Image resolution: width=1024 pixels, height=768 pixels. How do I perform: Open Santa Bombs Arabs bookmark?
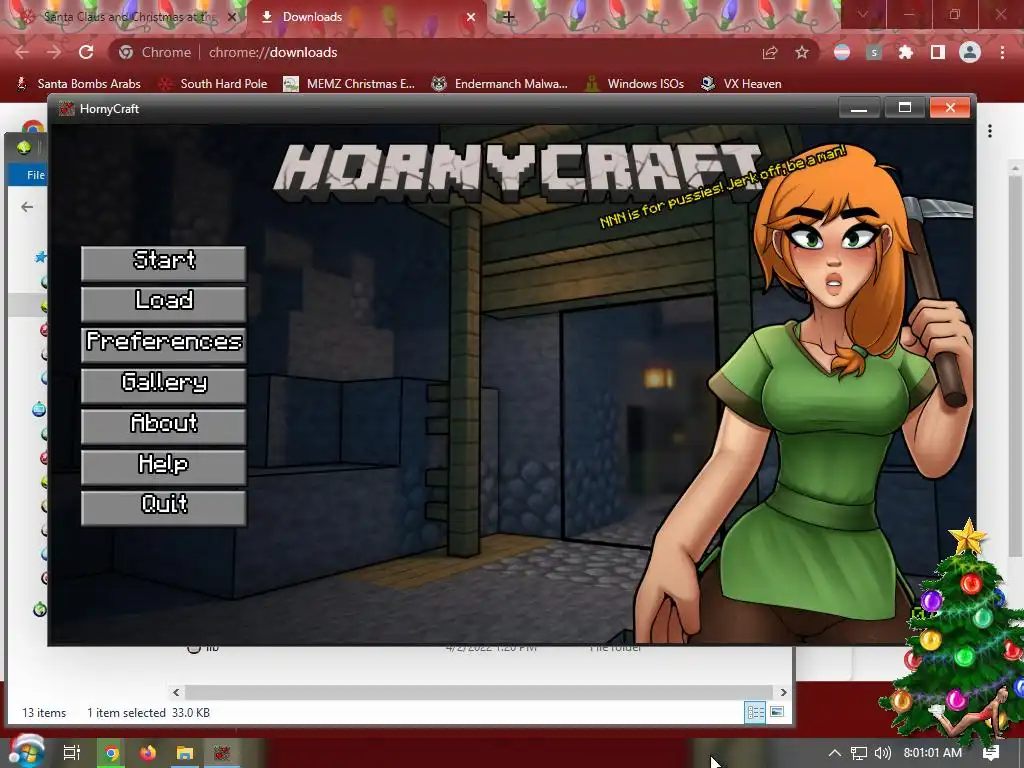78,84
